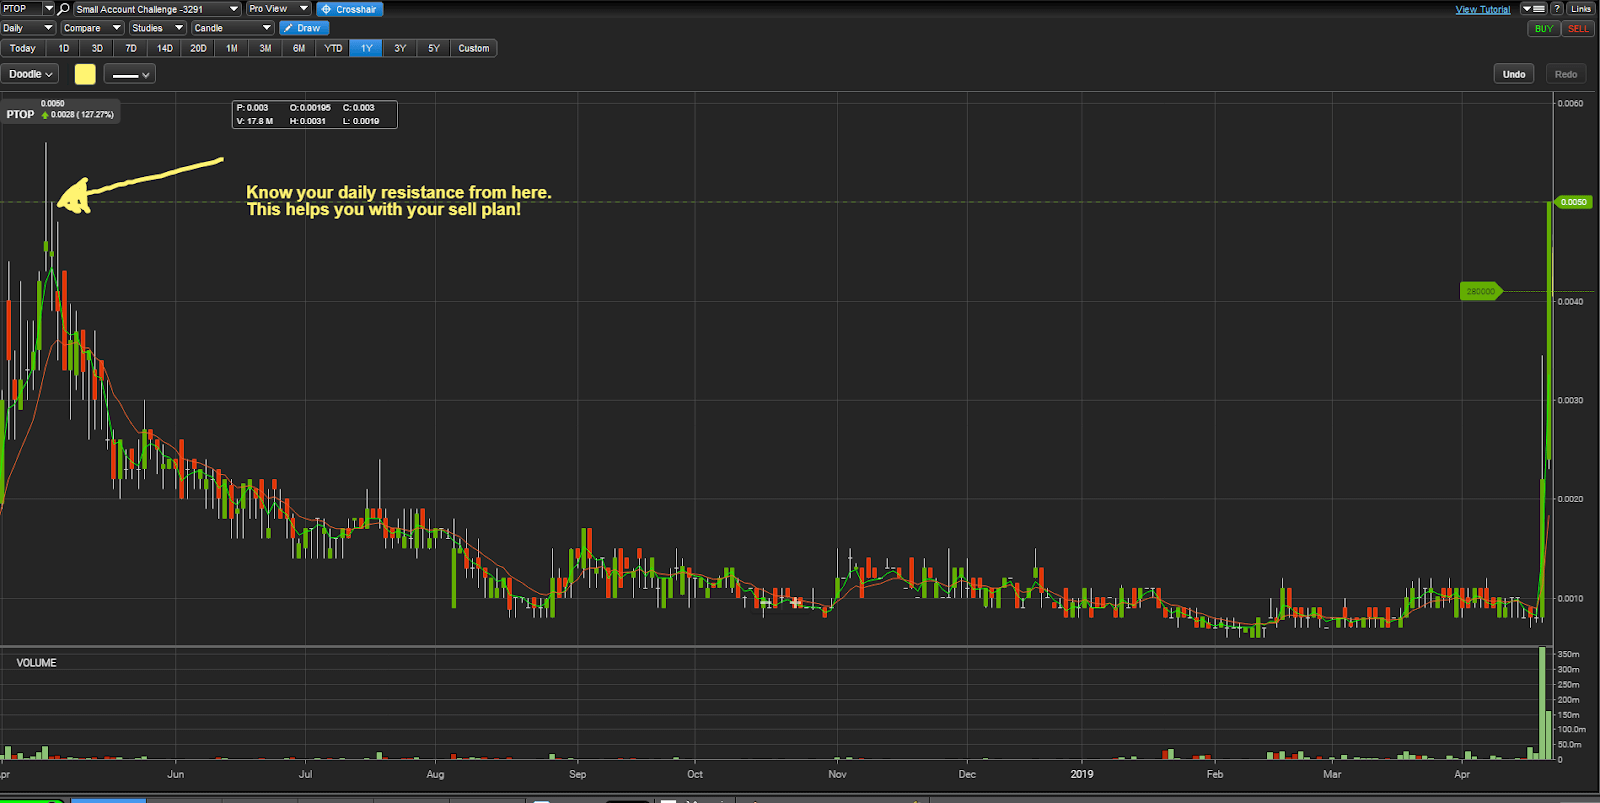1600x803 pixels.
Task: Select the 1Y range tab
Action: [366, 48]
